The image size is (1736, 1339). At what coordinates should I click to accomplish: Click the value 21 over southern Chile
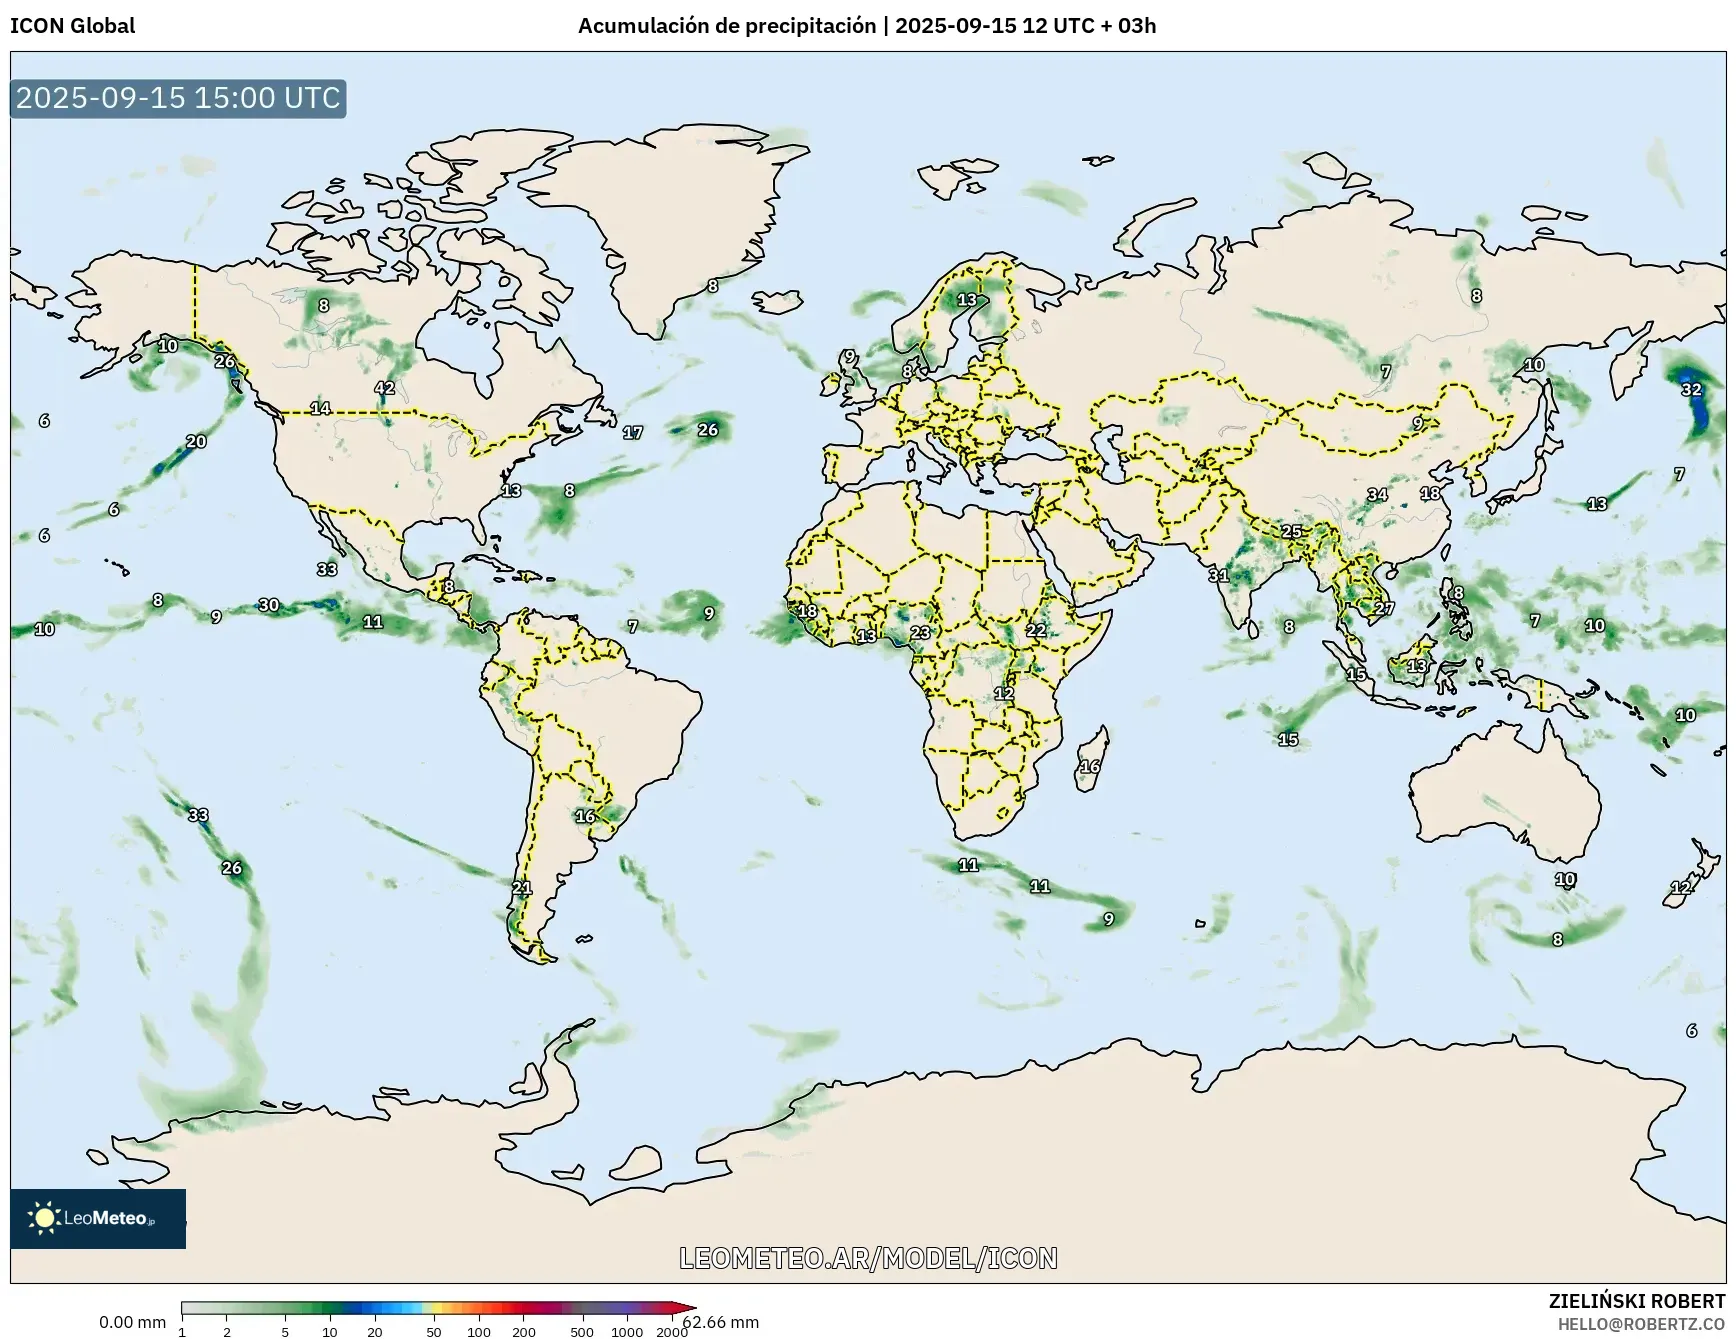pyautogui.click(x=522, y=888)
